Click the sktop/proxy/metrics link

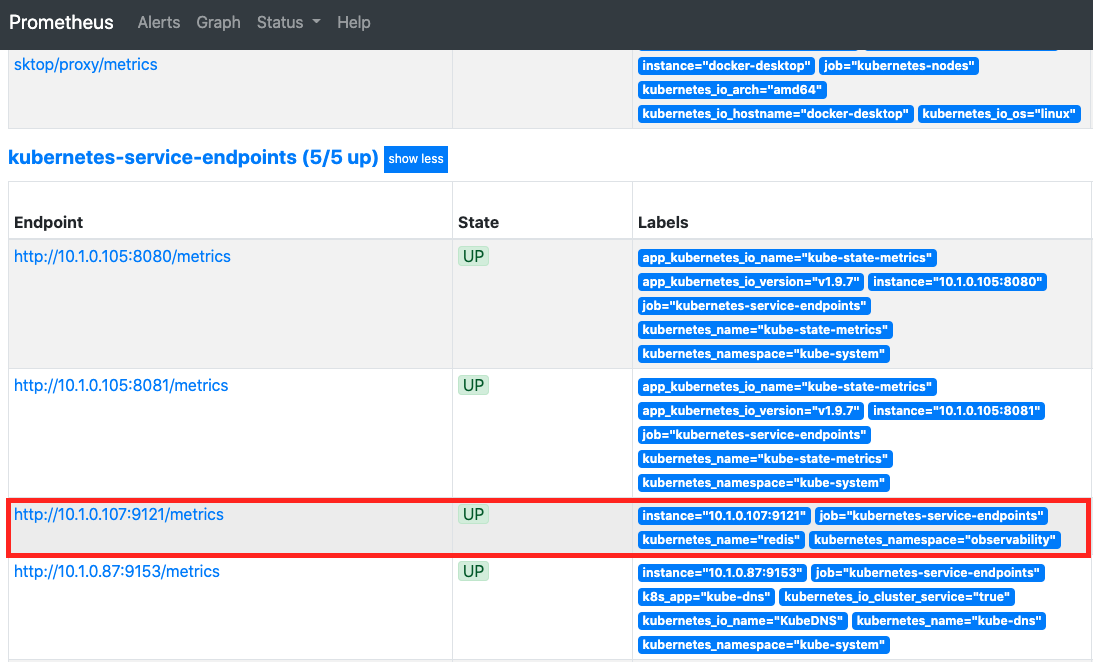(86, 64)
